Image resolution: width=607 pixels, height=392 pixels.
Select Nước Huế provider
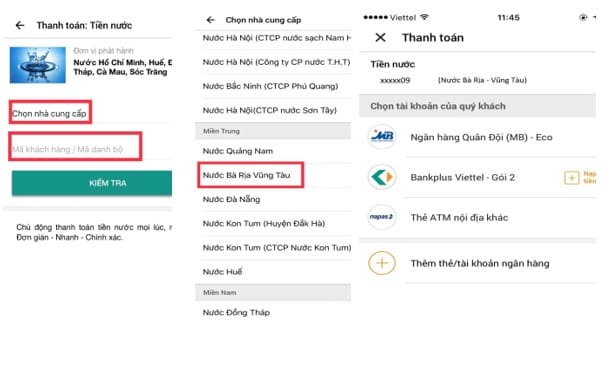[x=276, y=272]
